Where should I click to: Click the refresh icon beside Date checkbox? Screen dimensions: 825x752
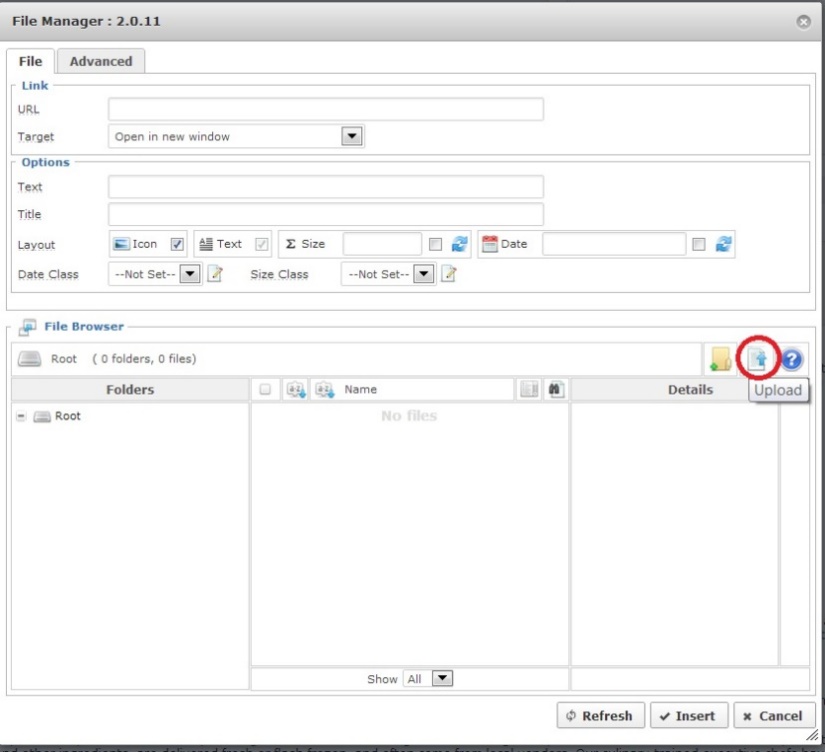tap(725, 244)
